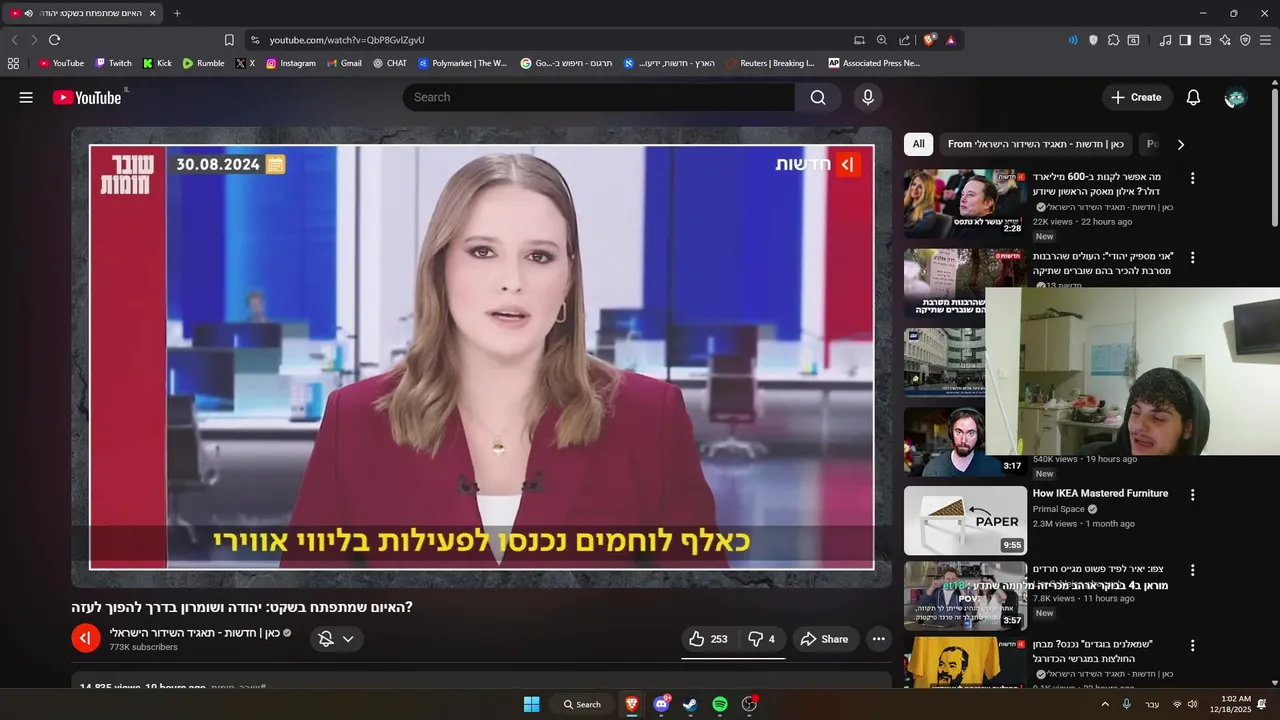
Task: Click the browser address bar URL
Action: pos(347,40)
